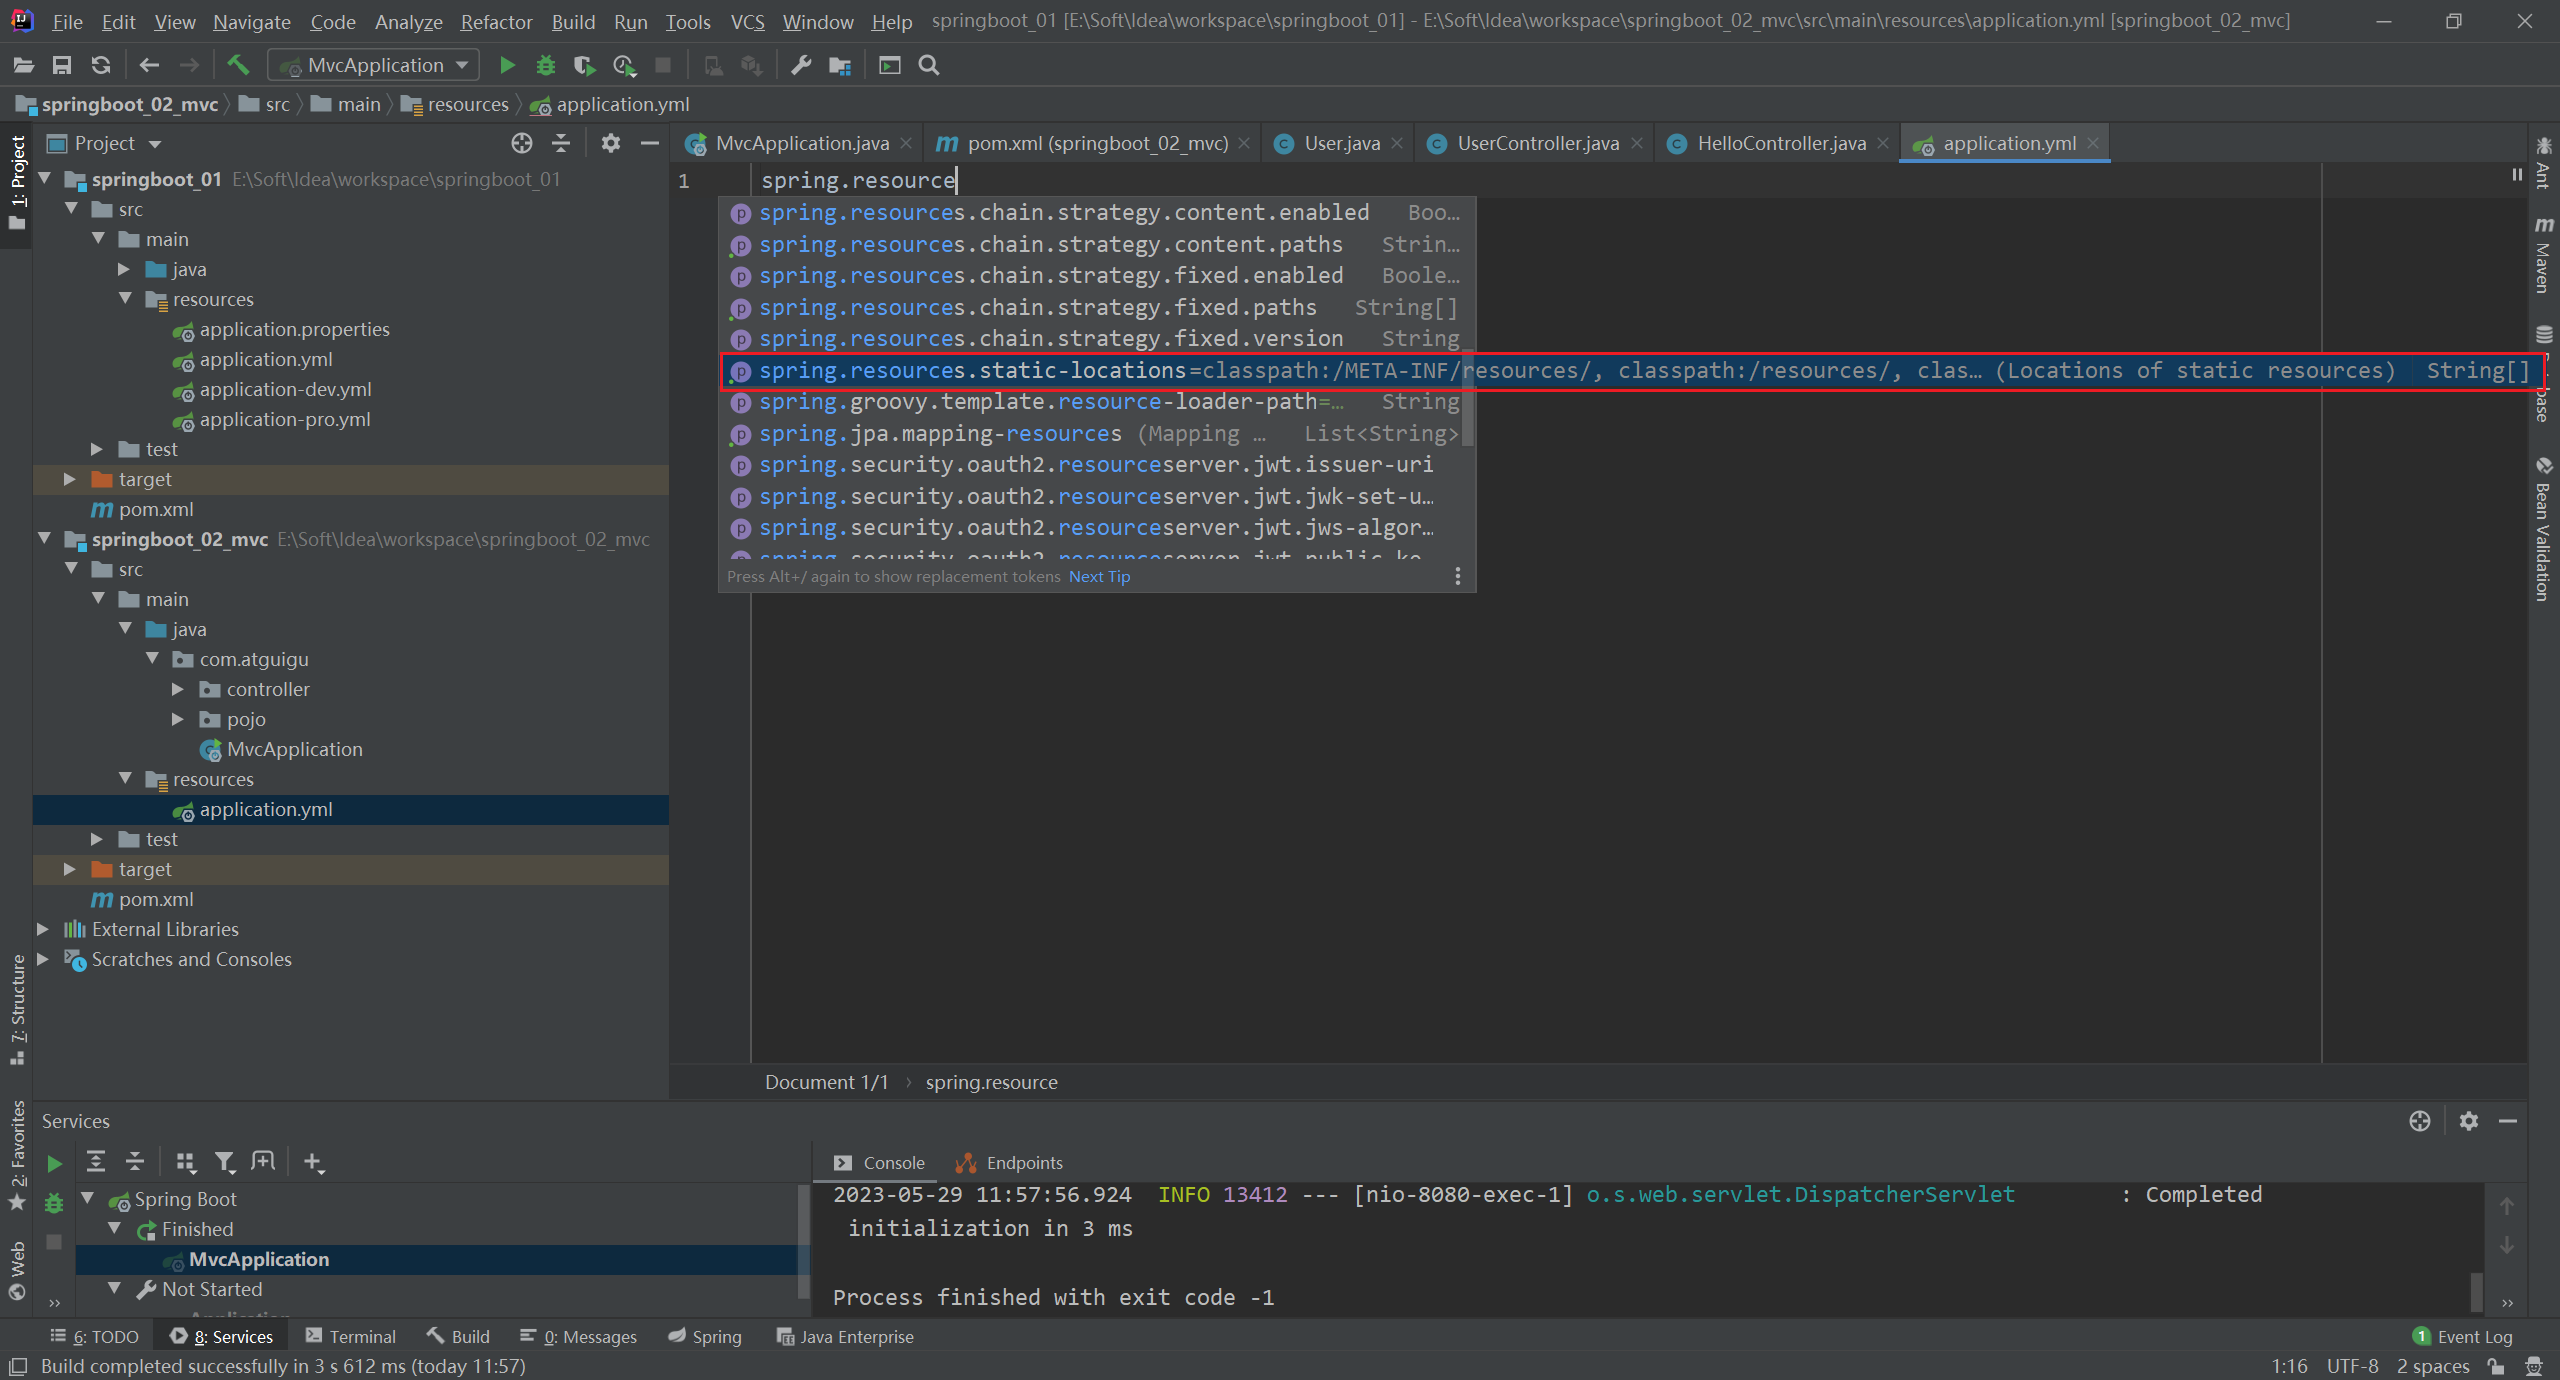Viewport: 2560px width, 1380px height.
Task: Hide the Project panel with minus icon
Action: (649, 143)
